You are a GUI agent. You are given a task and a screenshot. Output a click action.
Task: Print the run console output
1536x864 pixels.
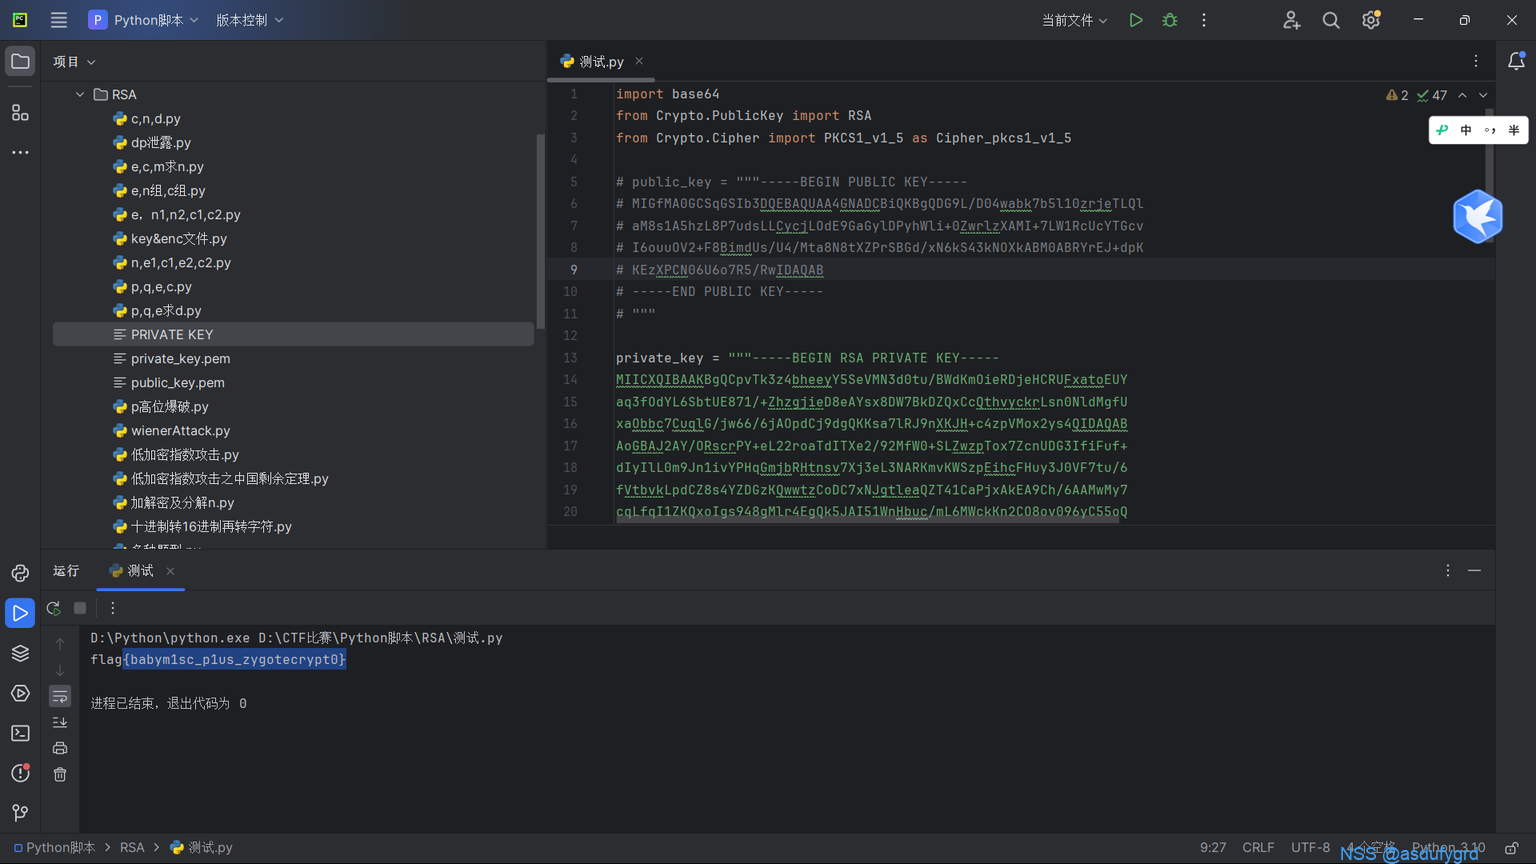coord(60,748)
